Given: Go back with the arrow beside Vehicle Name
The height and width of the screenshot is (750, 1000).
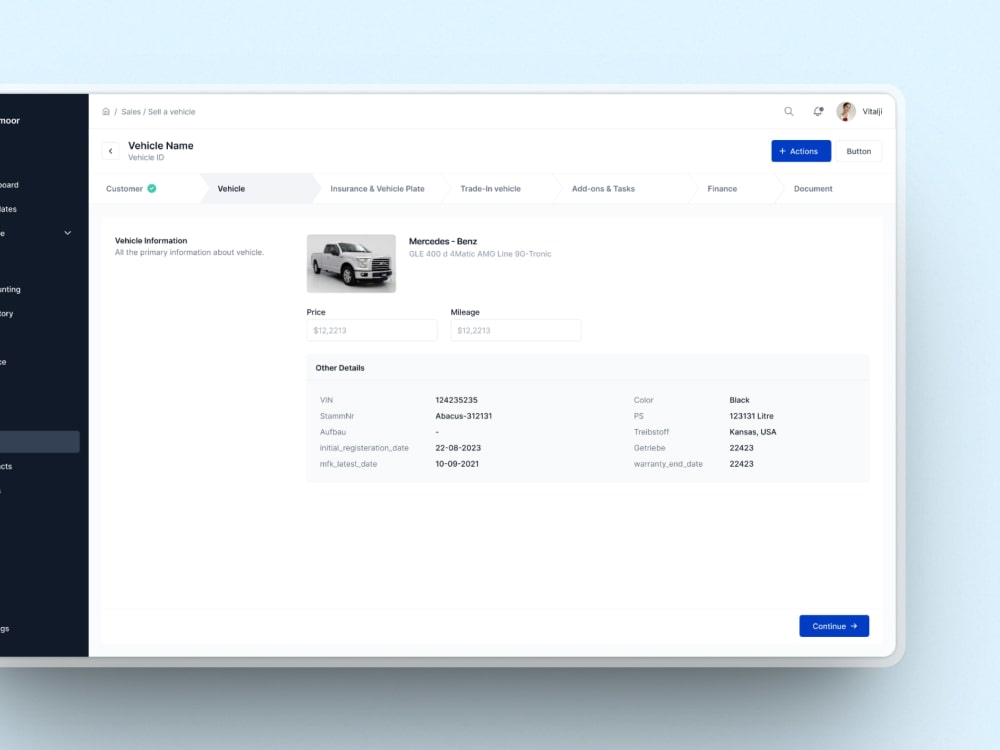Looking at the screenshot, I should (x=110, y=151).
